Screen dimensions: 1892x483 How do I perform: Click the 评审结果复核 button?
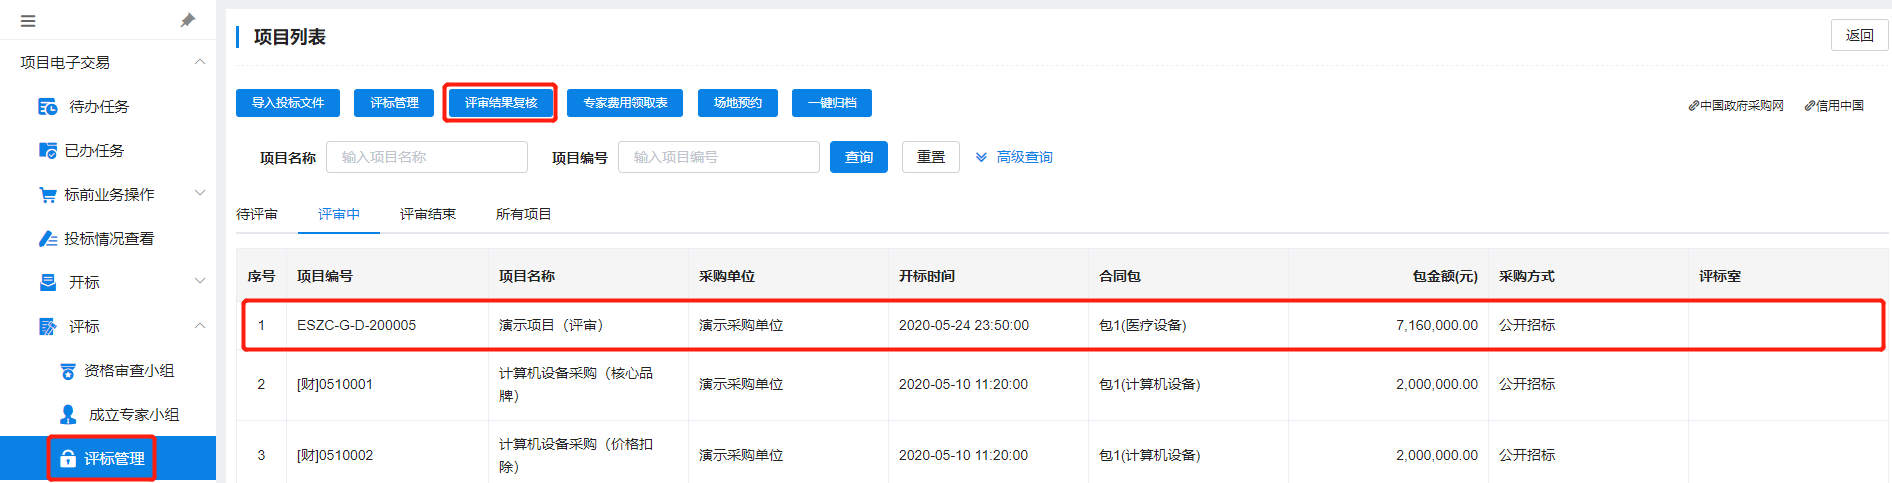(x=500, y=103)
